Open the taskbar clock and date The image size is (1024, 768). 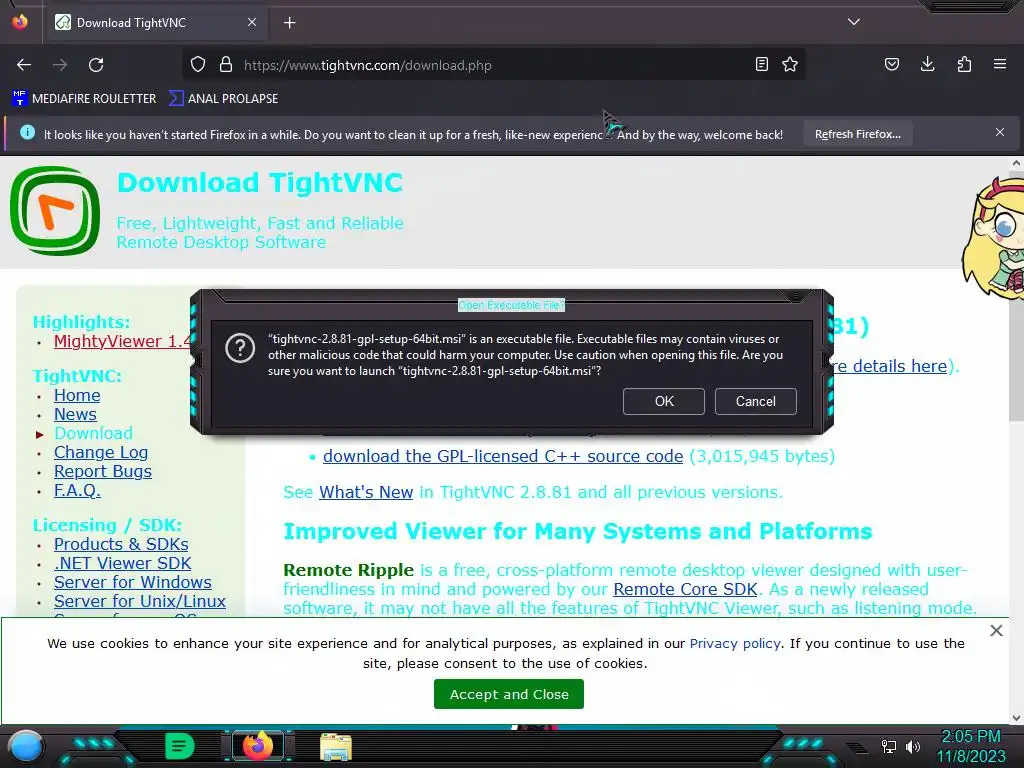click(x=971, y=746)
